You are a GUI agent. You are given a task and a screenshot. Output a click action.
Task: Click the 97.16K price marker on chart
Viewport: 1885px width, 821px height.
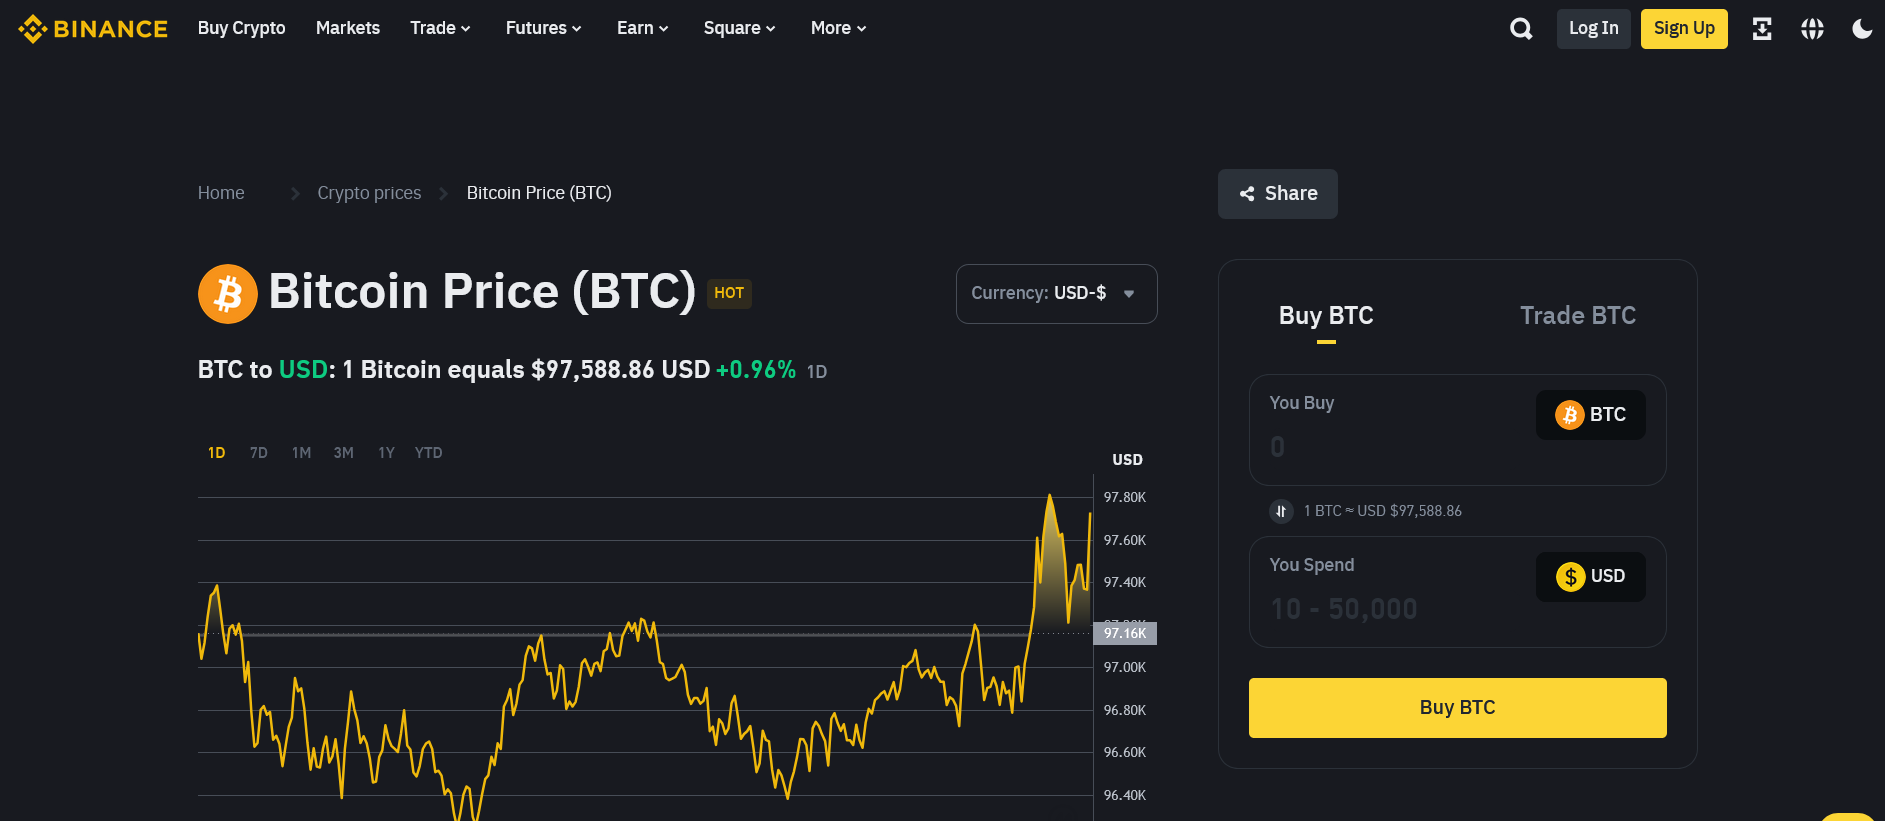coord(1125,633)
